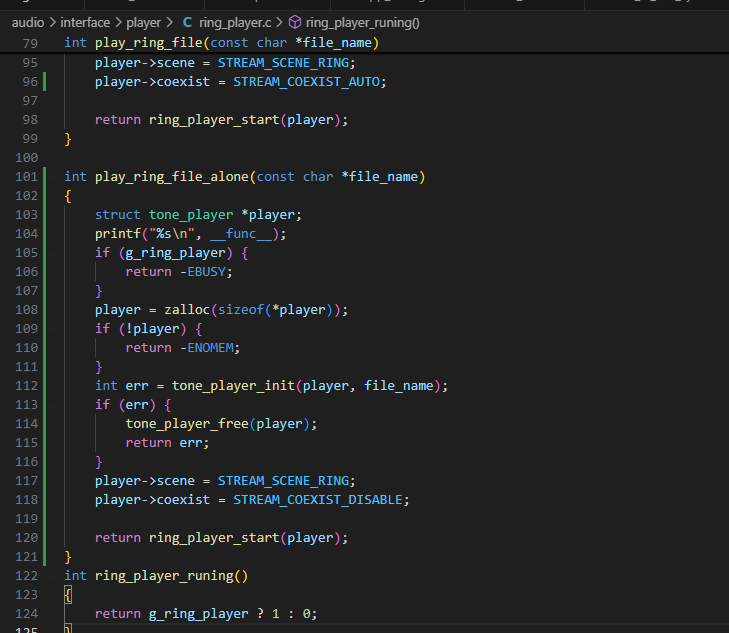Screen dimensions: 729x633
Task: Click the green change bar beside line 96
Action: click(x=45, y=82)
